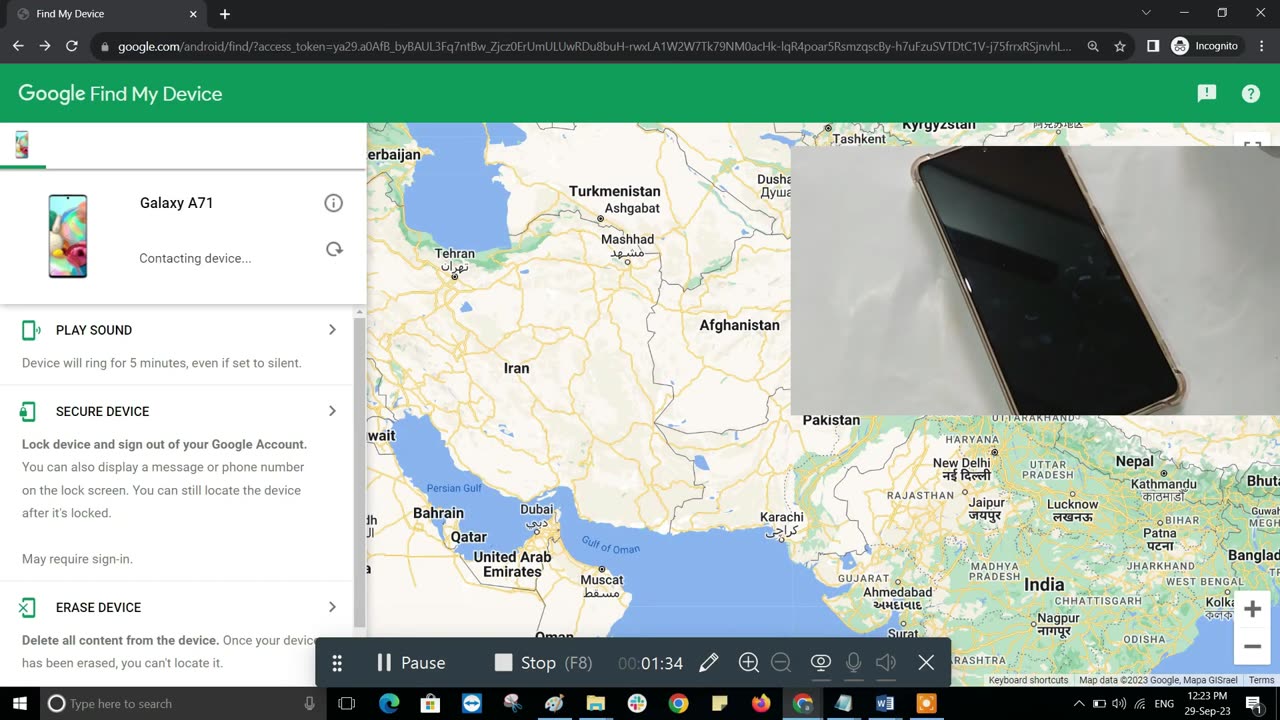1280x720 pixels.
Task: Click the SECURE DEVICE label
Action: click(x=103, y=411)
